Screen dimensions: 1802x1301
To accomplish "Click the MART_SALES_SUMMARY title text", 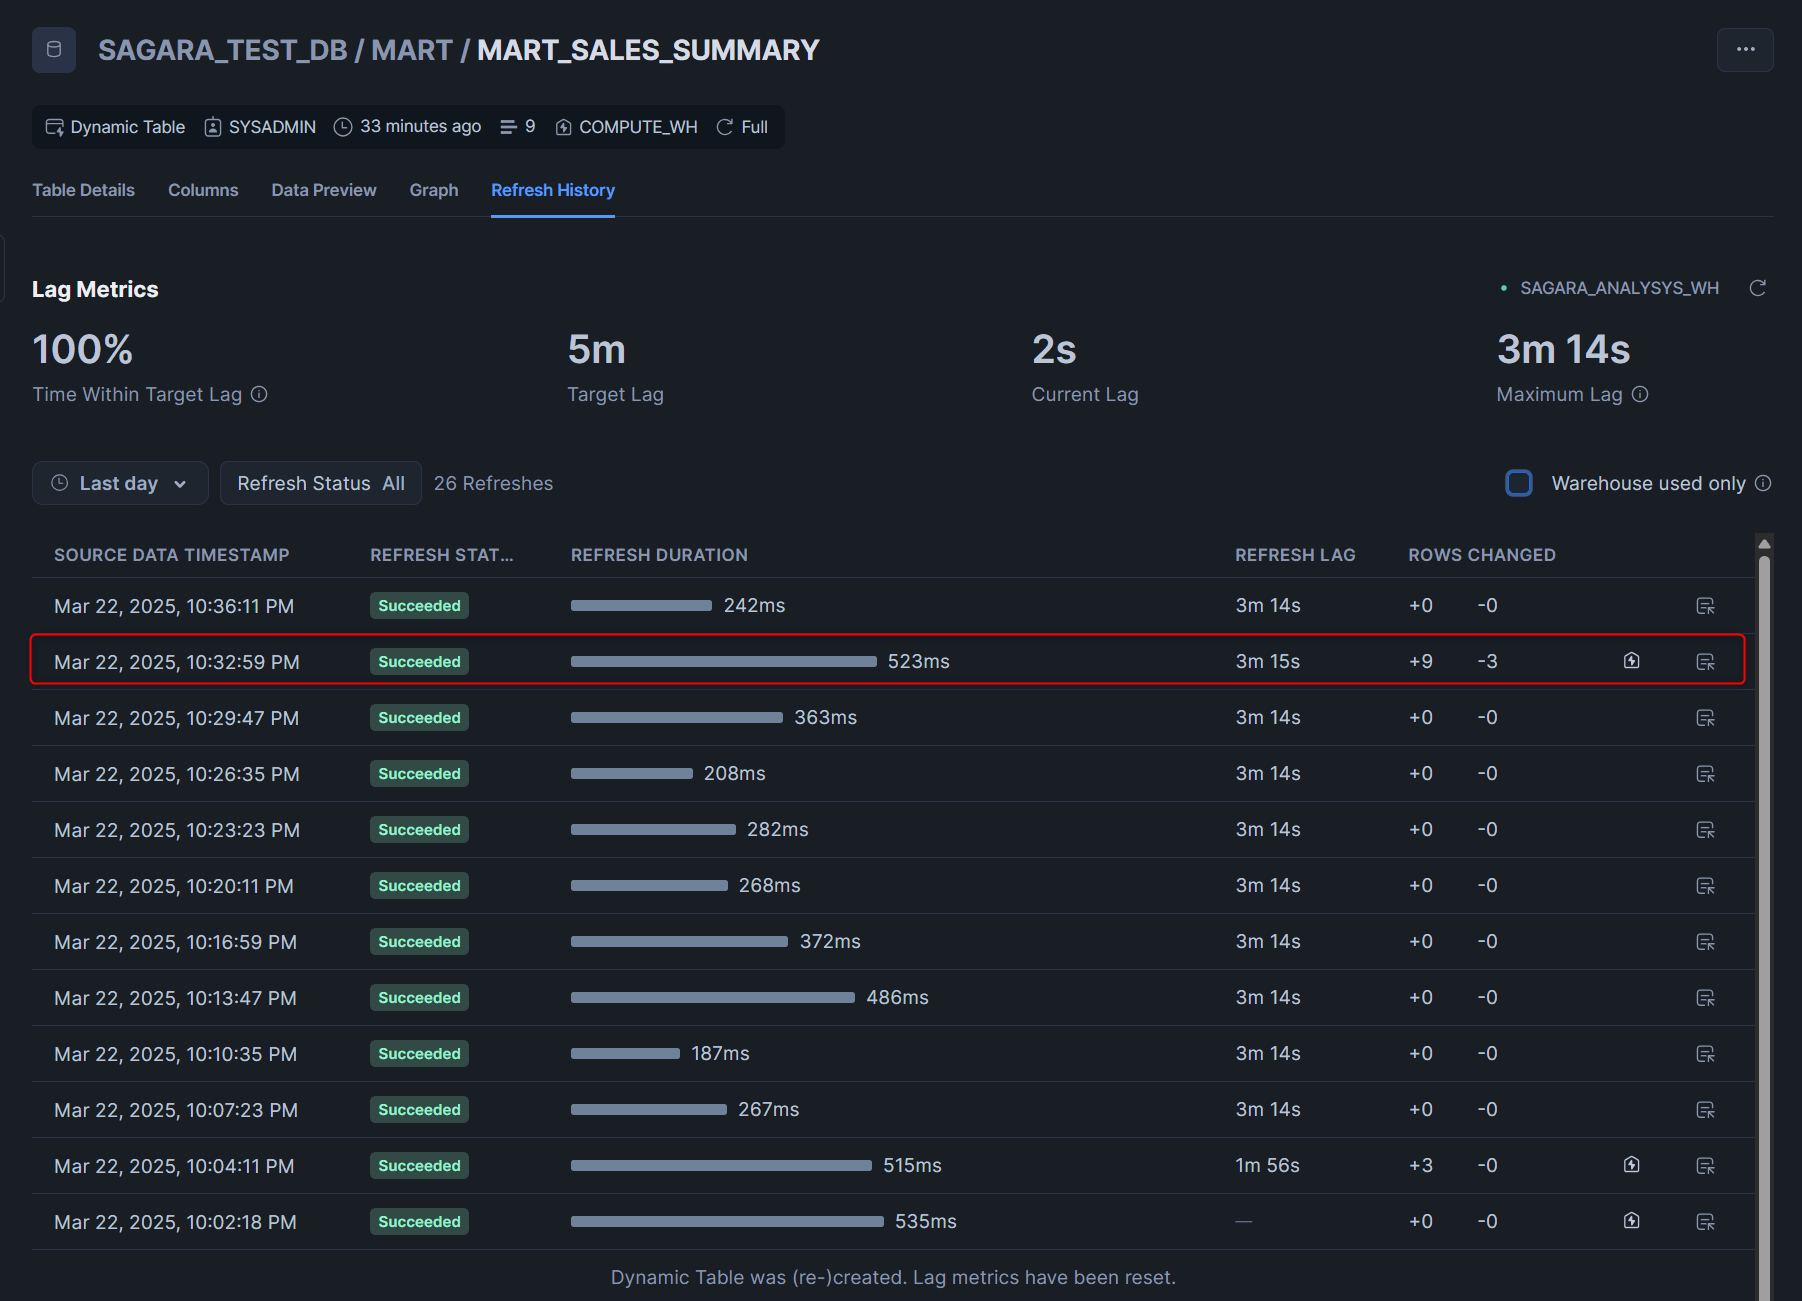I will [648, 50].
